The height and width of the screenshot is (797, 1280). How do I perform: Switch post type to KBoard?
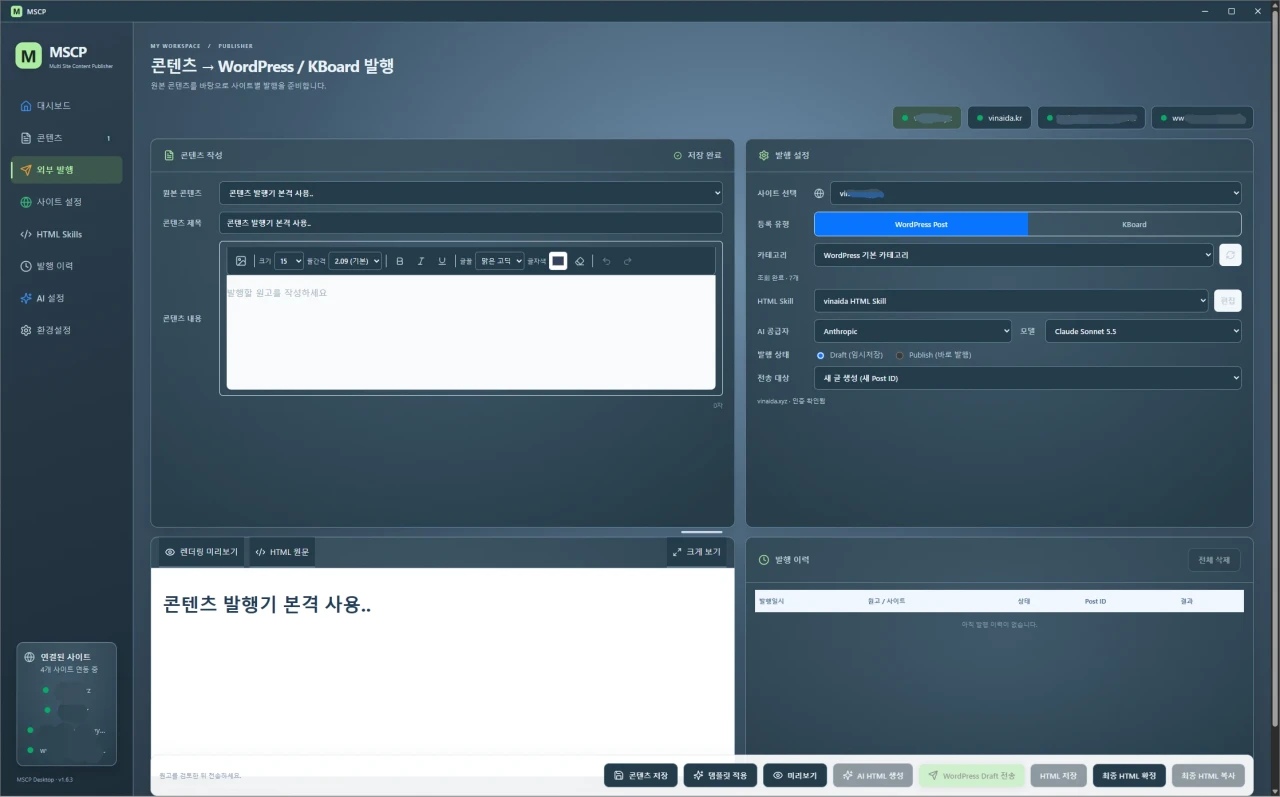1134,224
